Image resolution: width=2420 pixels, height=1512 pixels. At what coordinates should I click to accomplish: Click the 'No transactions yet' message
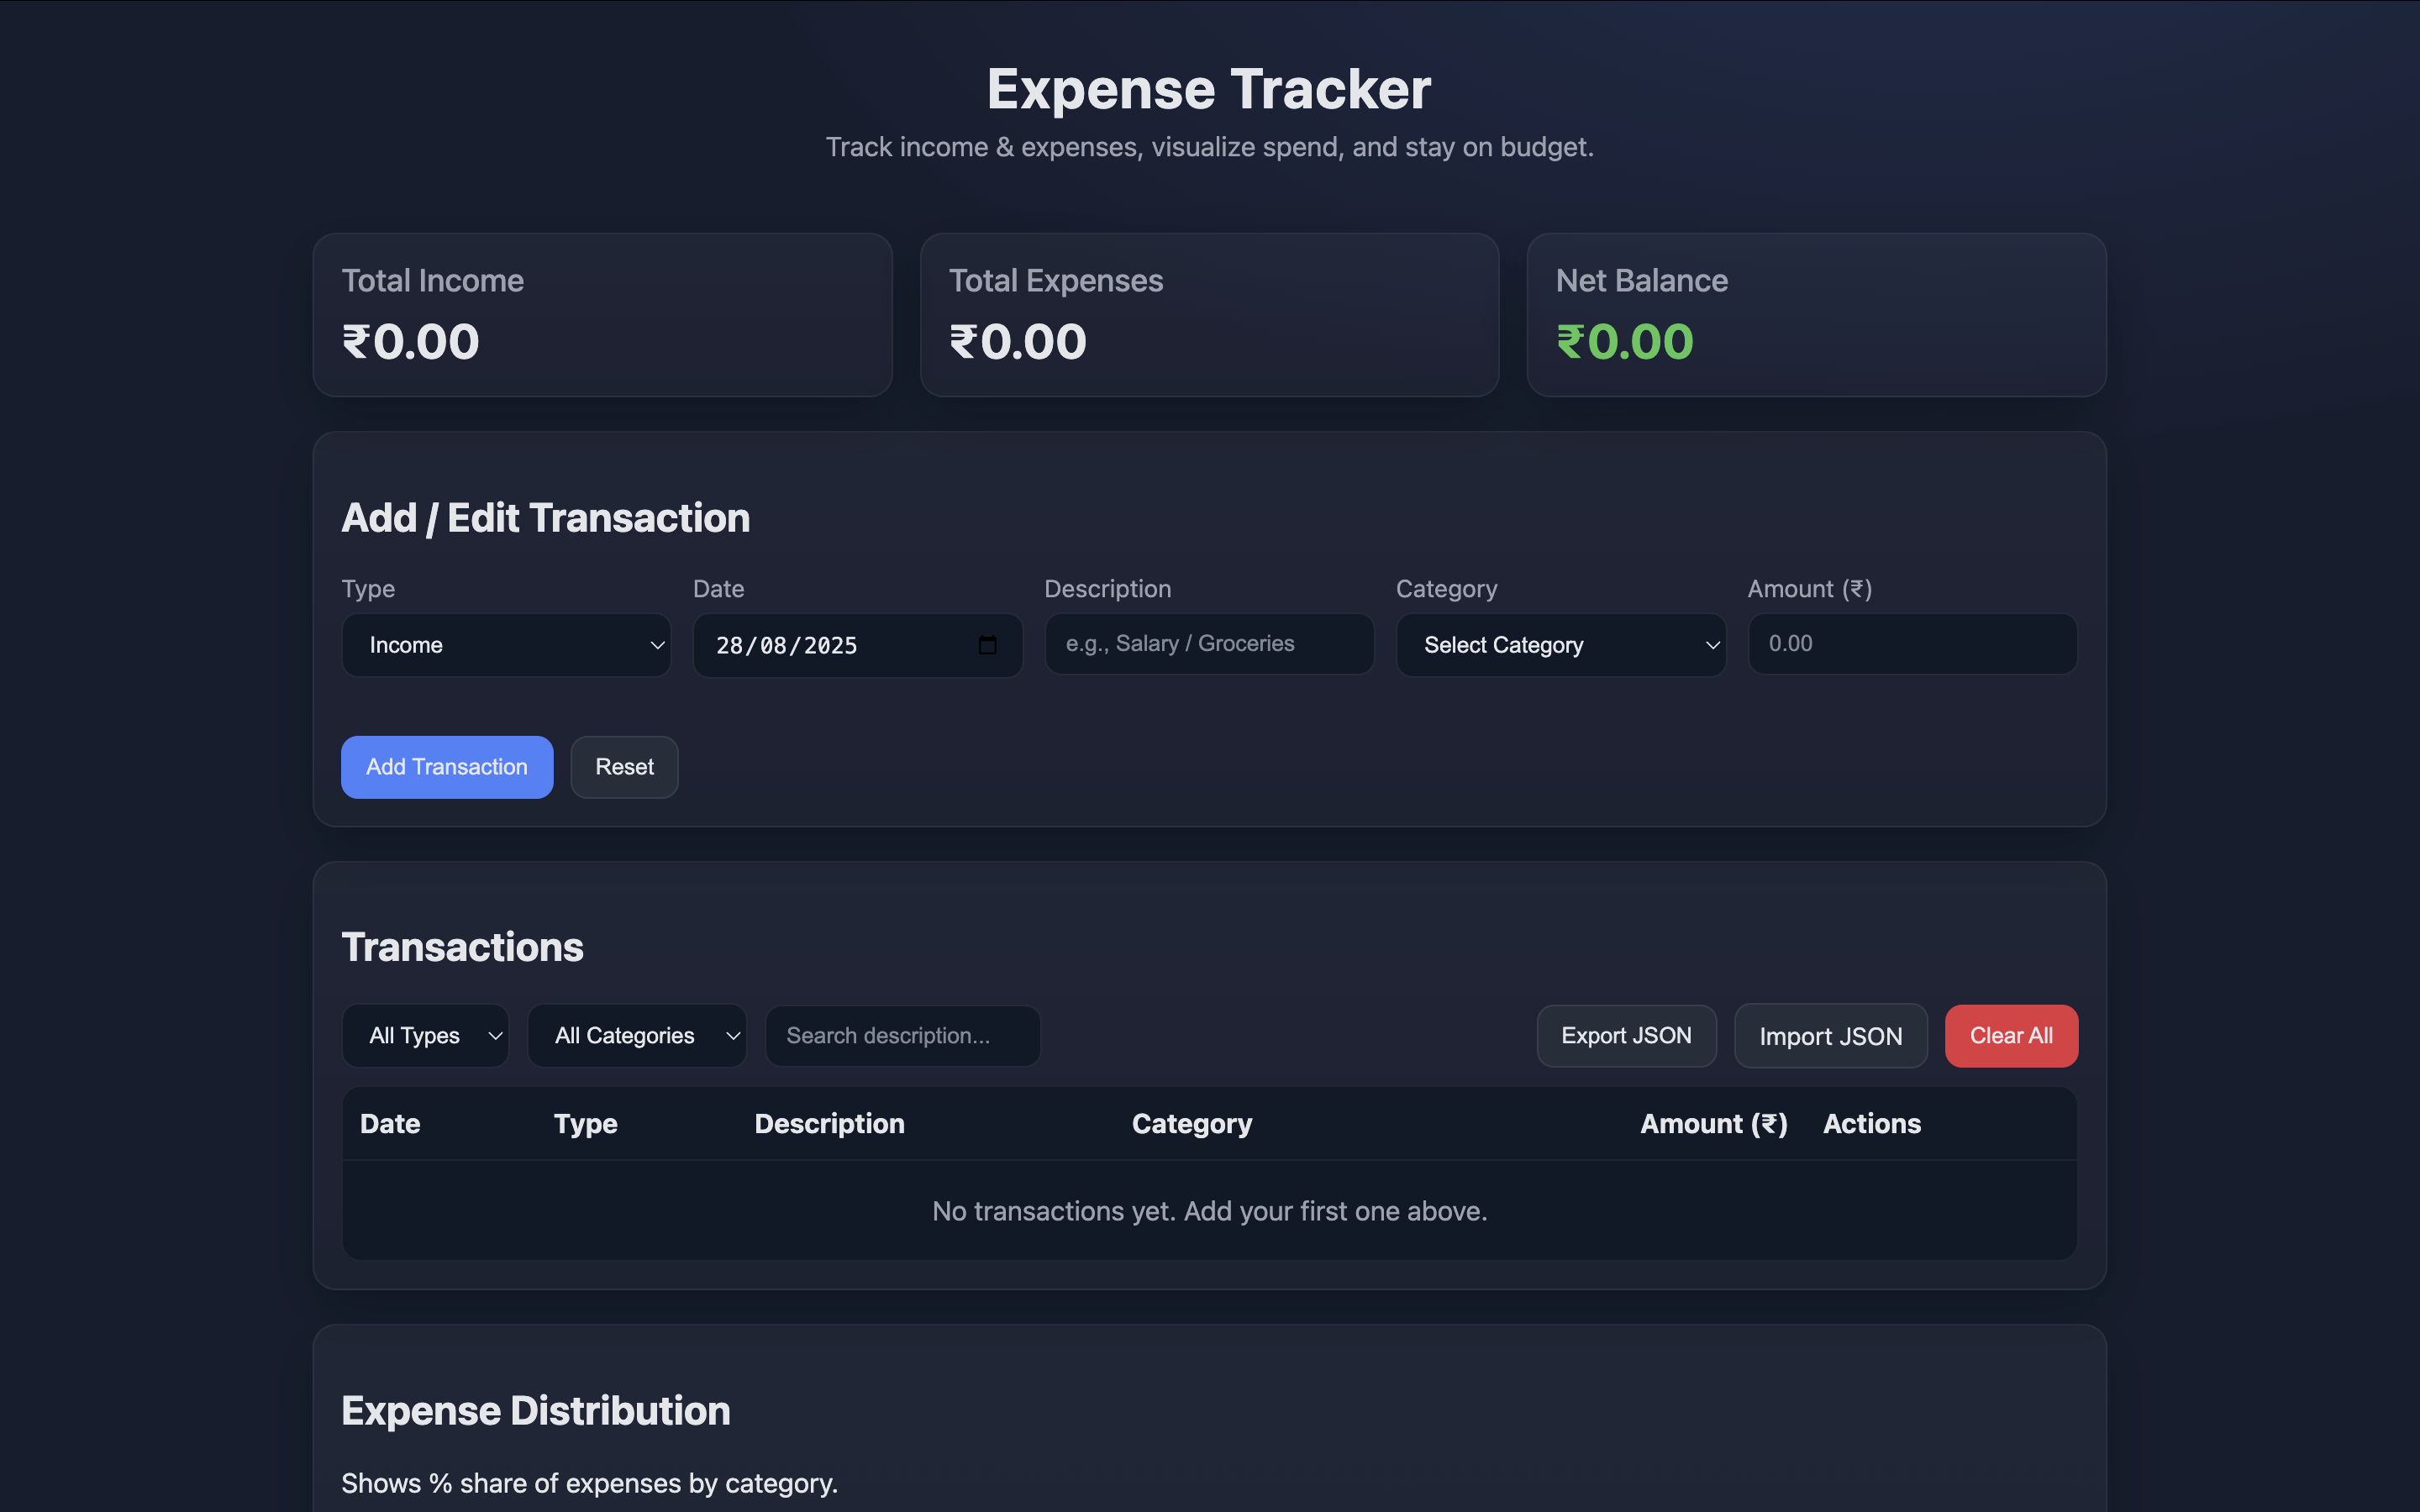pos(1210,1211)
